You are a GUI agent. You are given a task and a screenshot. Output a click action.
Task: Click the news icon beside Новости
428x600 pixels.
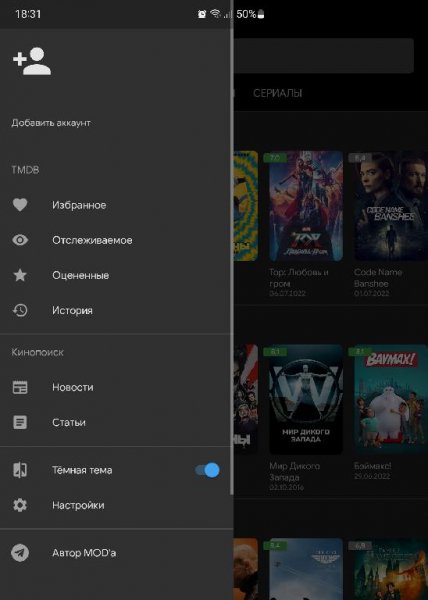pos(20,387)
